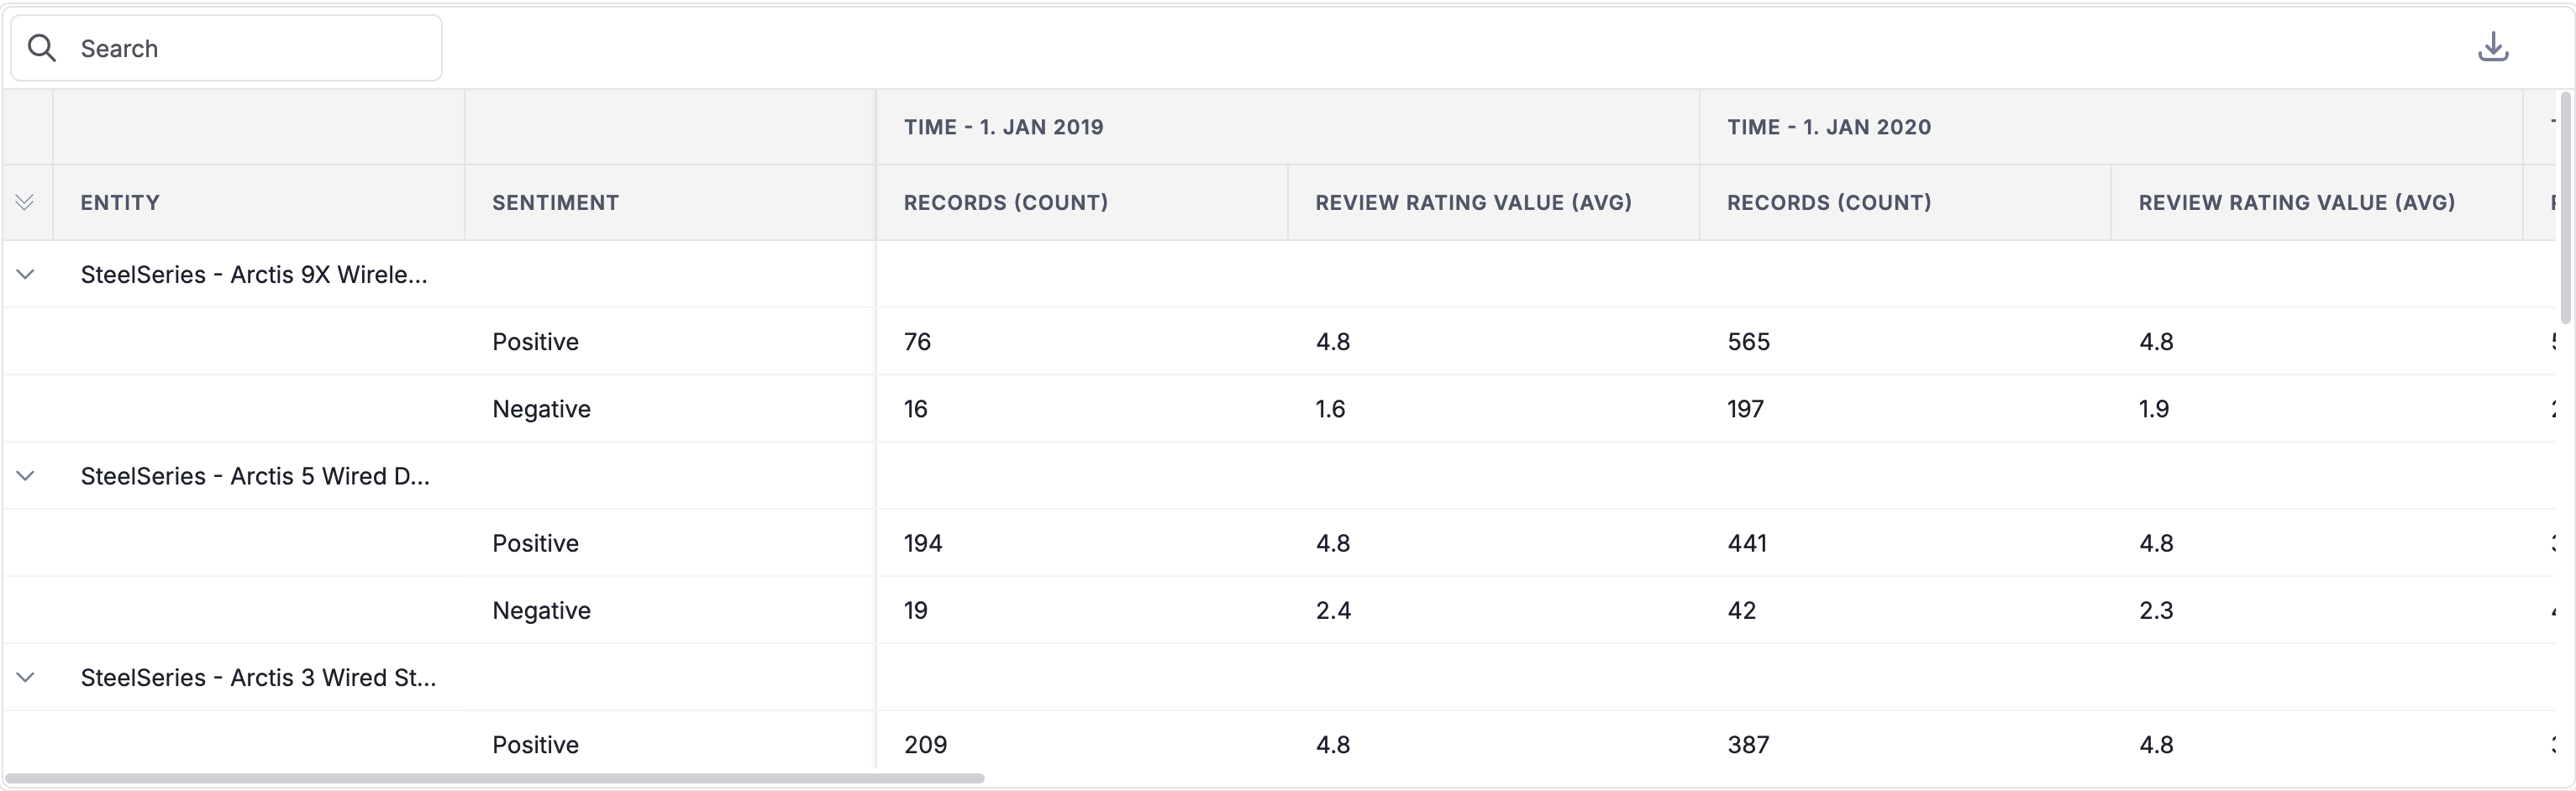Image resolution: width=2576 pixels, height=791 pixels.
Task: Click the vertical scrollbar on the right
Action: click(2565, 208)
